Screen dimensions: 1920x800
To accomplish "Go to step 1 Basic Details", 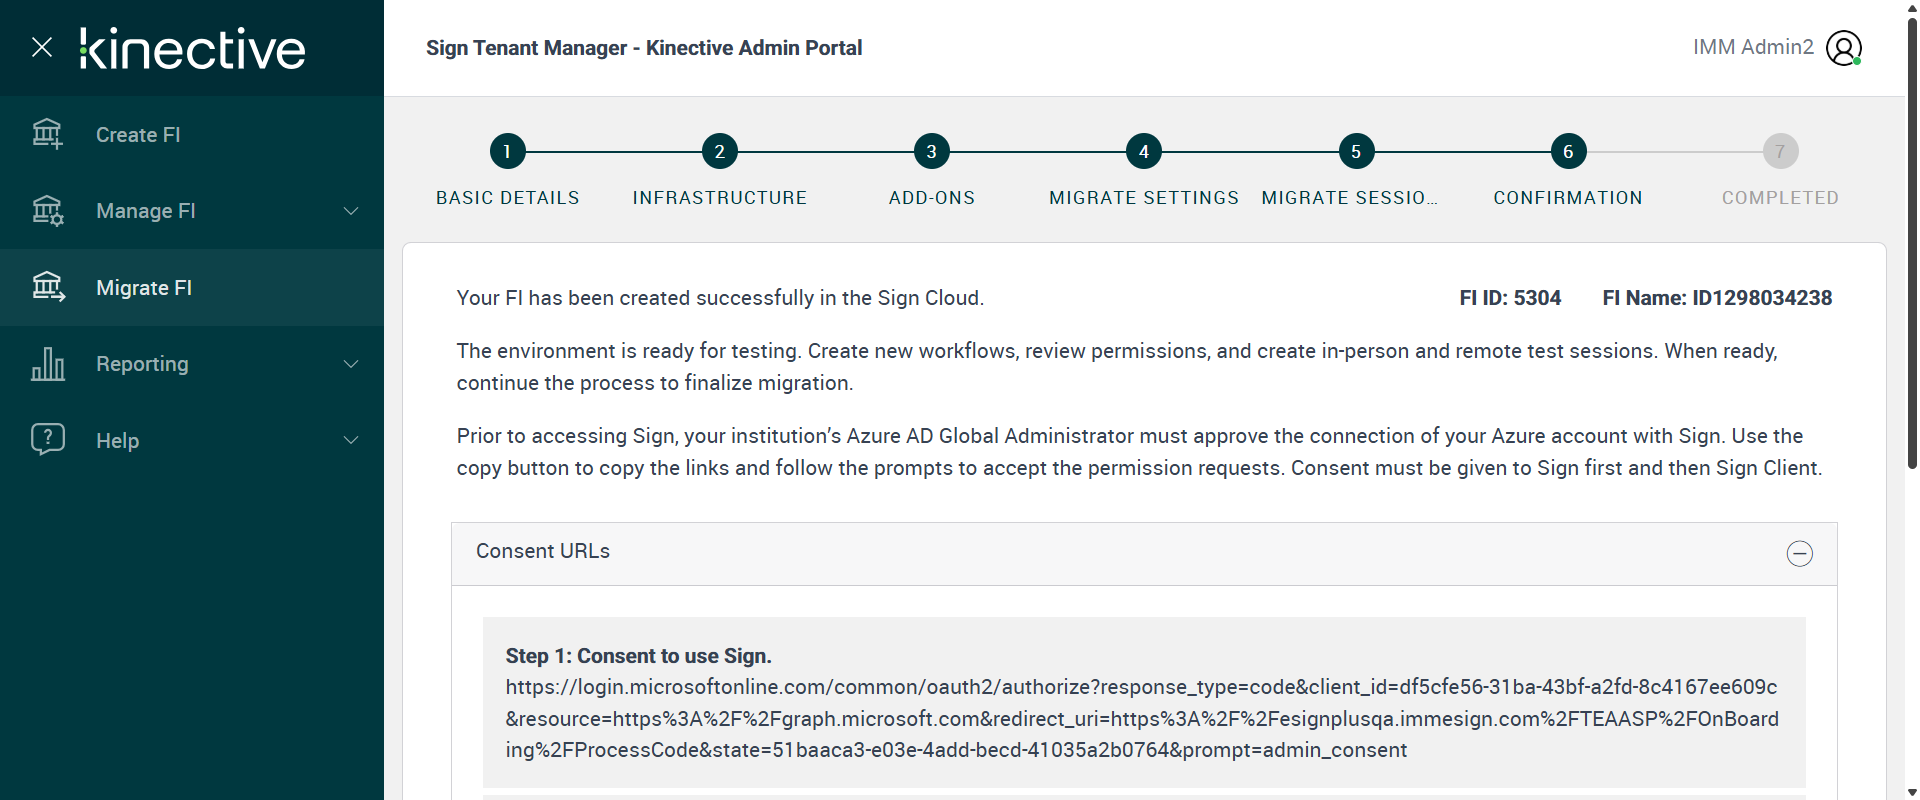I will [507, 152].
